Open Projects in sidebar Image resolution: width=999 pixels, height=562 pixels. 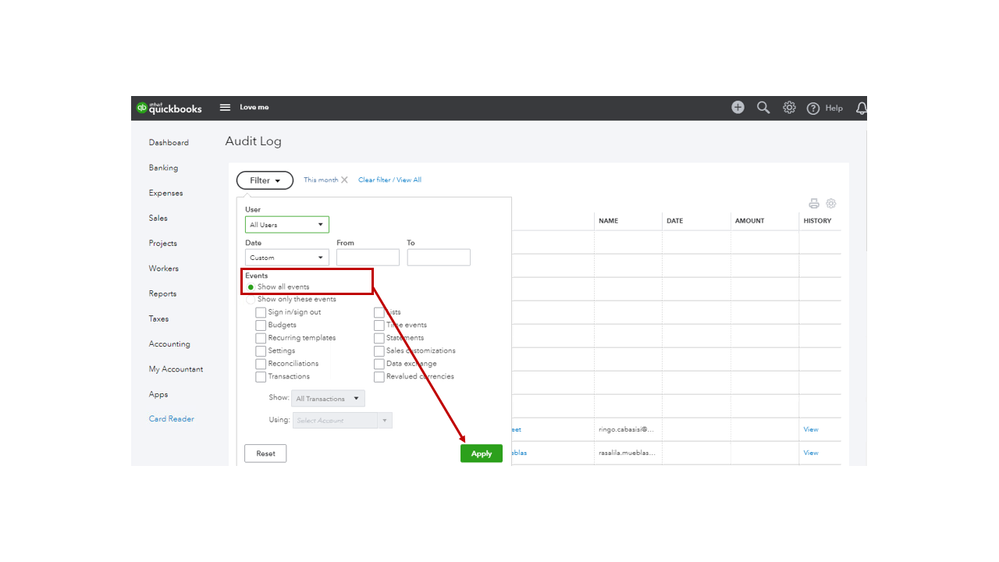163,243
